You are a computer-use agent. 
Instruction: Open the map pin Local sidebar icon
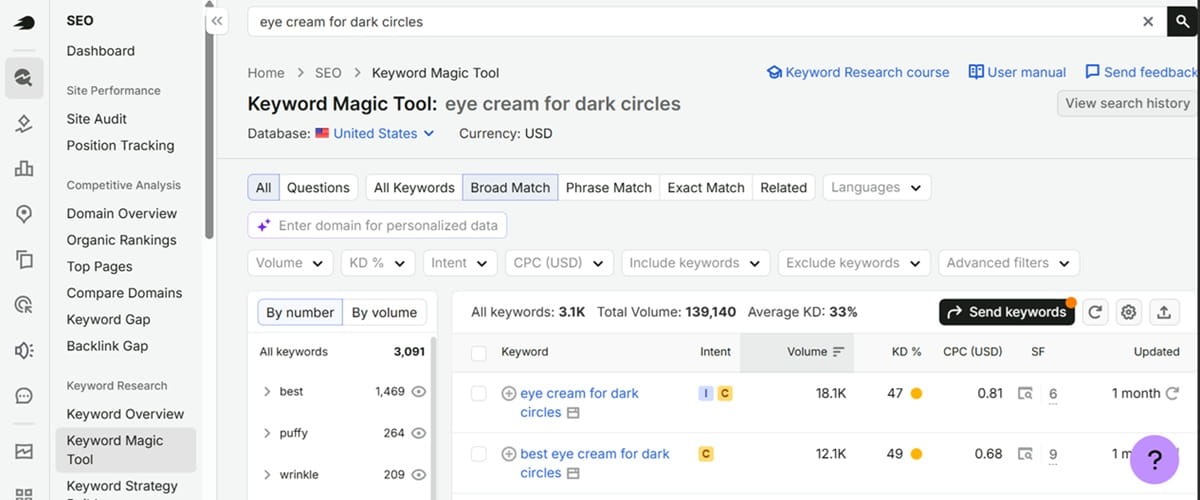(24, 214)
